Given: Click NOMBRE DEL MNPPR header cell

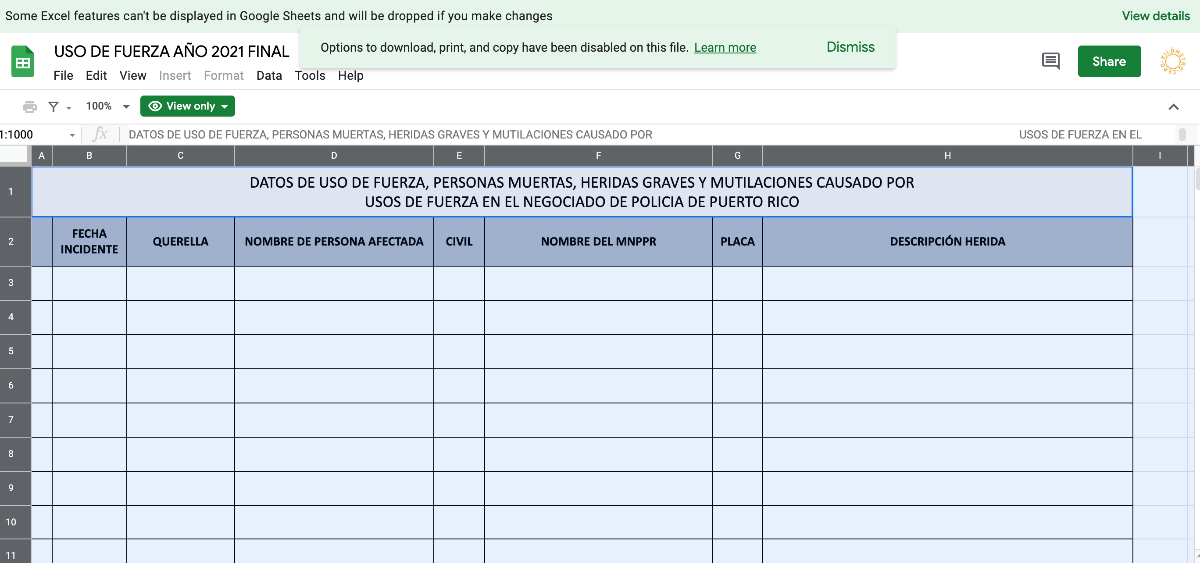Looking at the screenshot, I should pyautogui.click(x=598, y=241).
